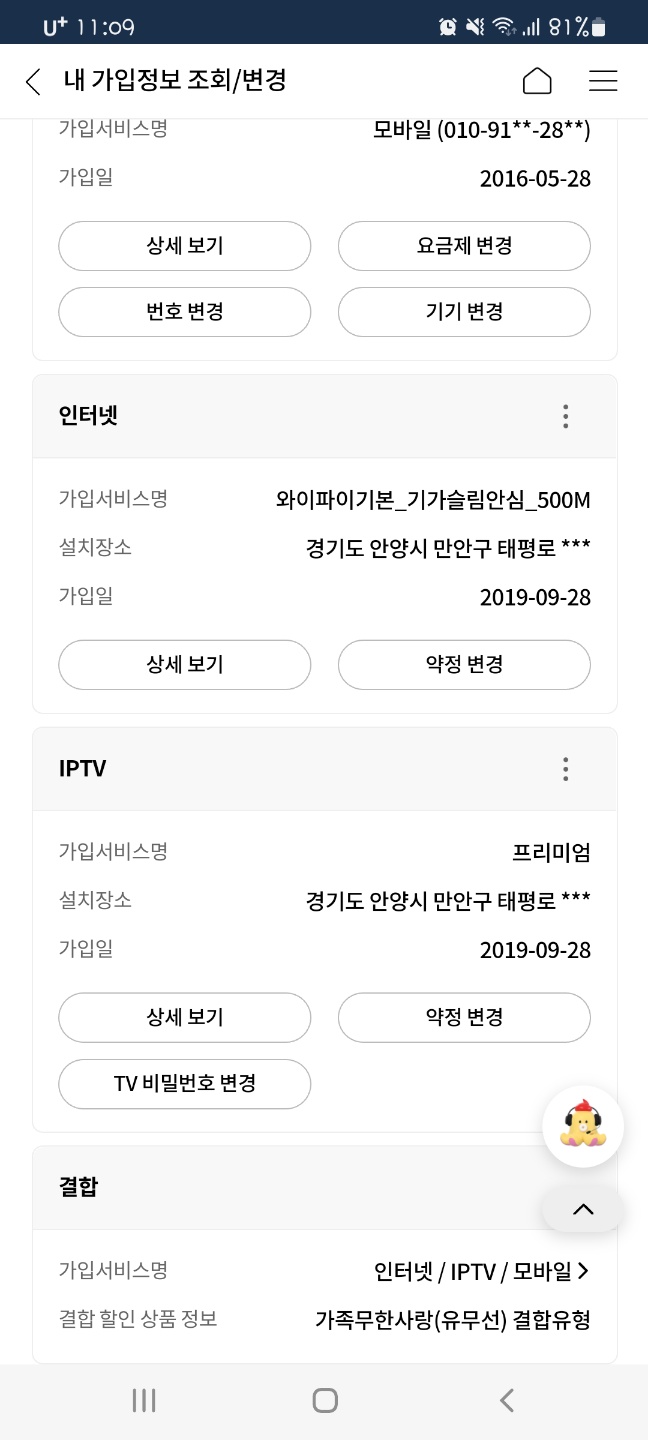Go to home via the house icon
Screen dimensions: 648x1440
tap(537, 81)
